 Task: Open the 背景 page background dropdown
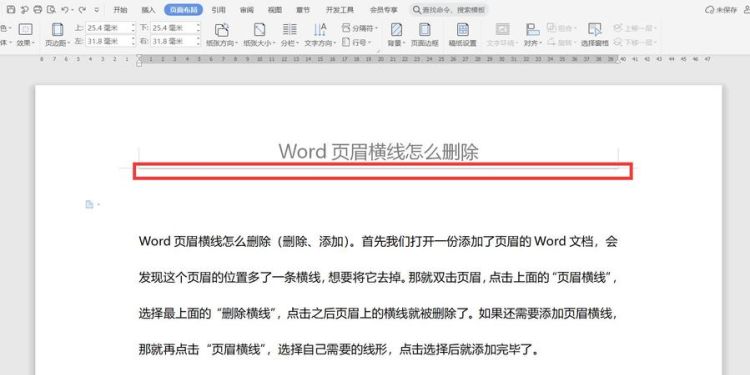(x=396, y=35)
